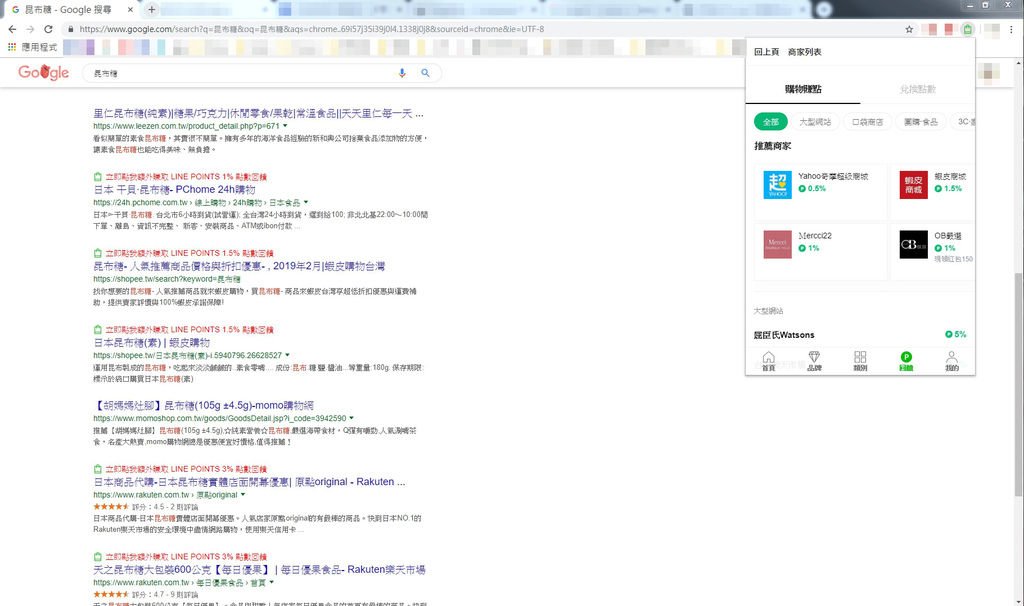
Task: Click LINE POINTS 3% badge above 日本商品代購 result
Action: pyautogui.click(x=180, y=469)
